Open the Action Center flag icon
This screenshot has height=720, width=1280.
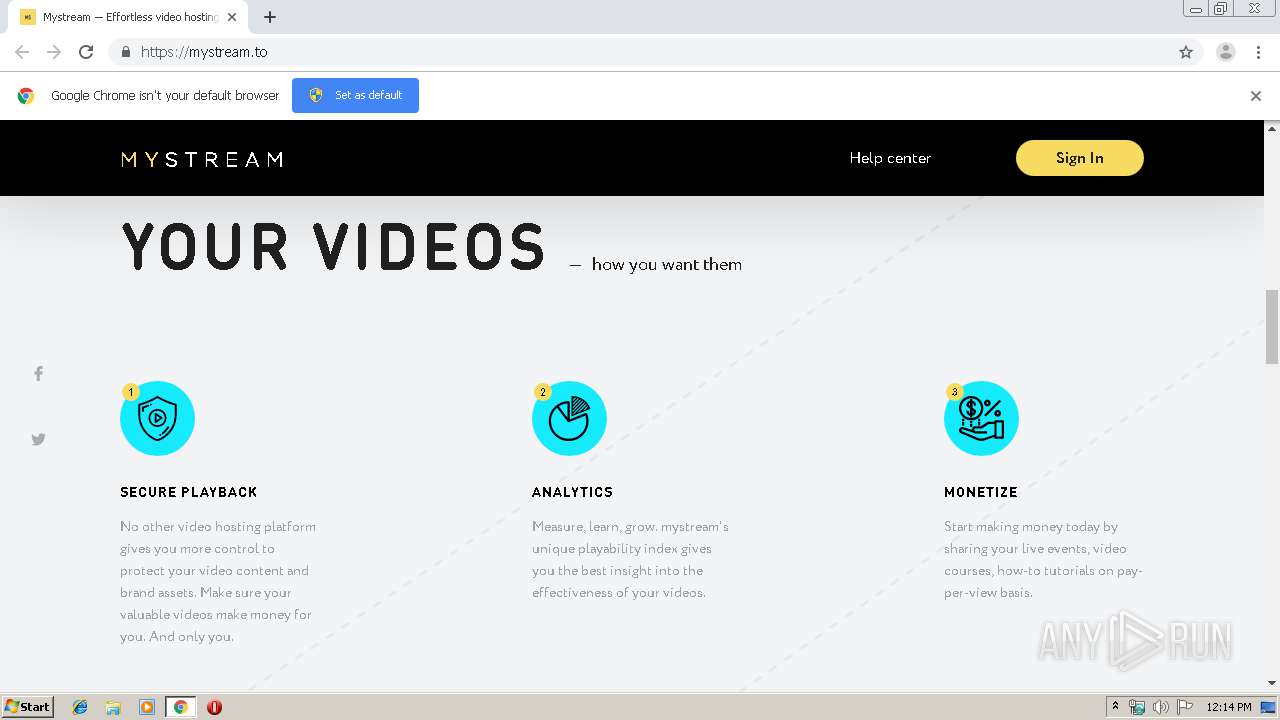[x=1184, y=707]
